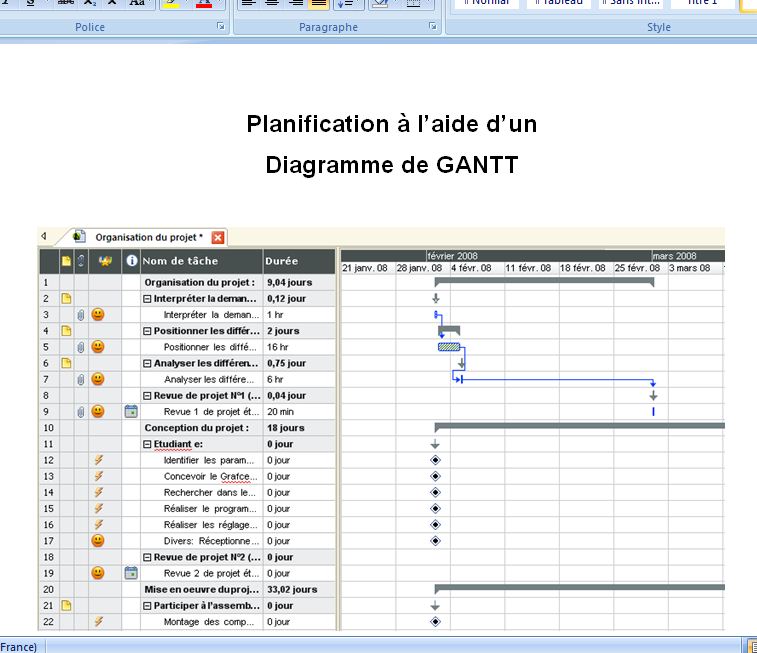Click milestone diamond on row 22
This screenshot has height=653, width=757.
pos(435,622)
